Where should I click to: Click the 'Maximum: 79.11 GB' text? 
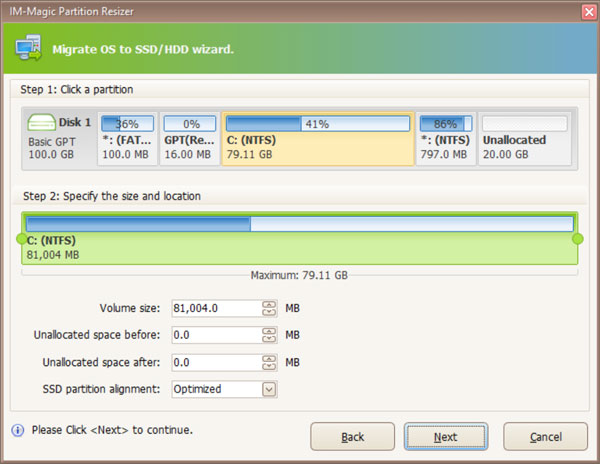coord(299,275)
